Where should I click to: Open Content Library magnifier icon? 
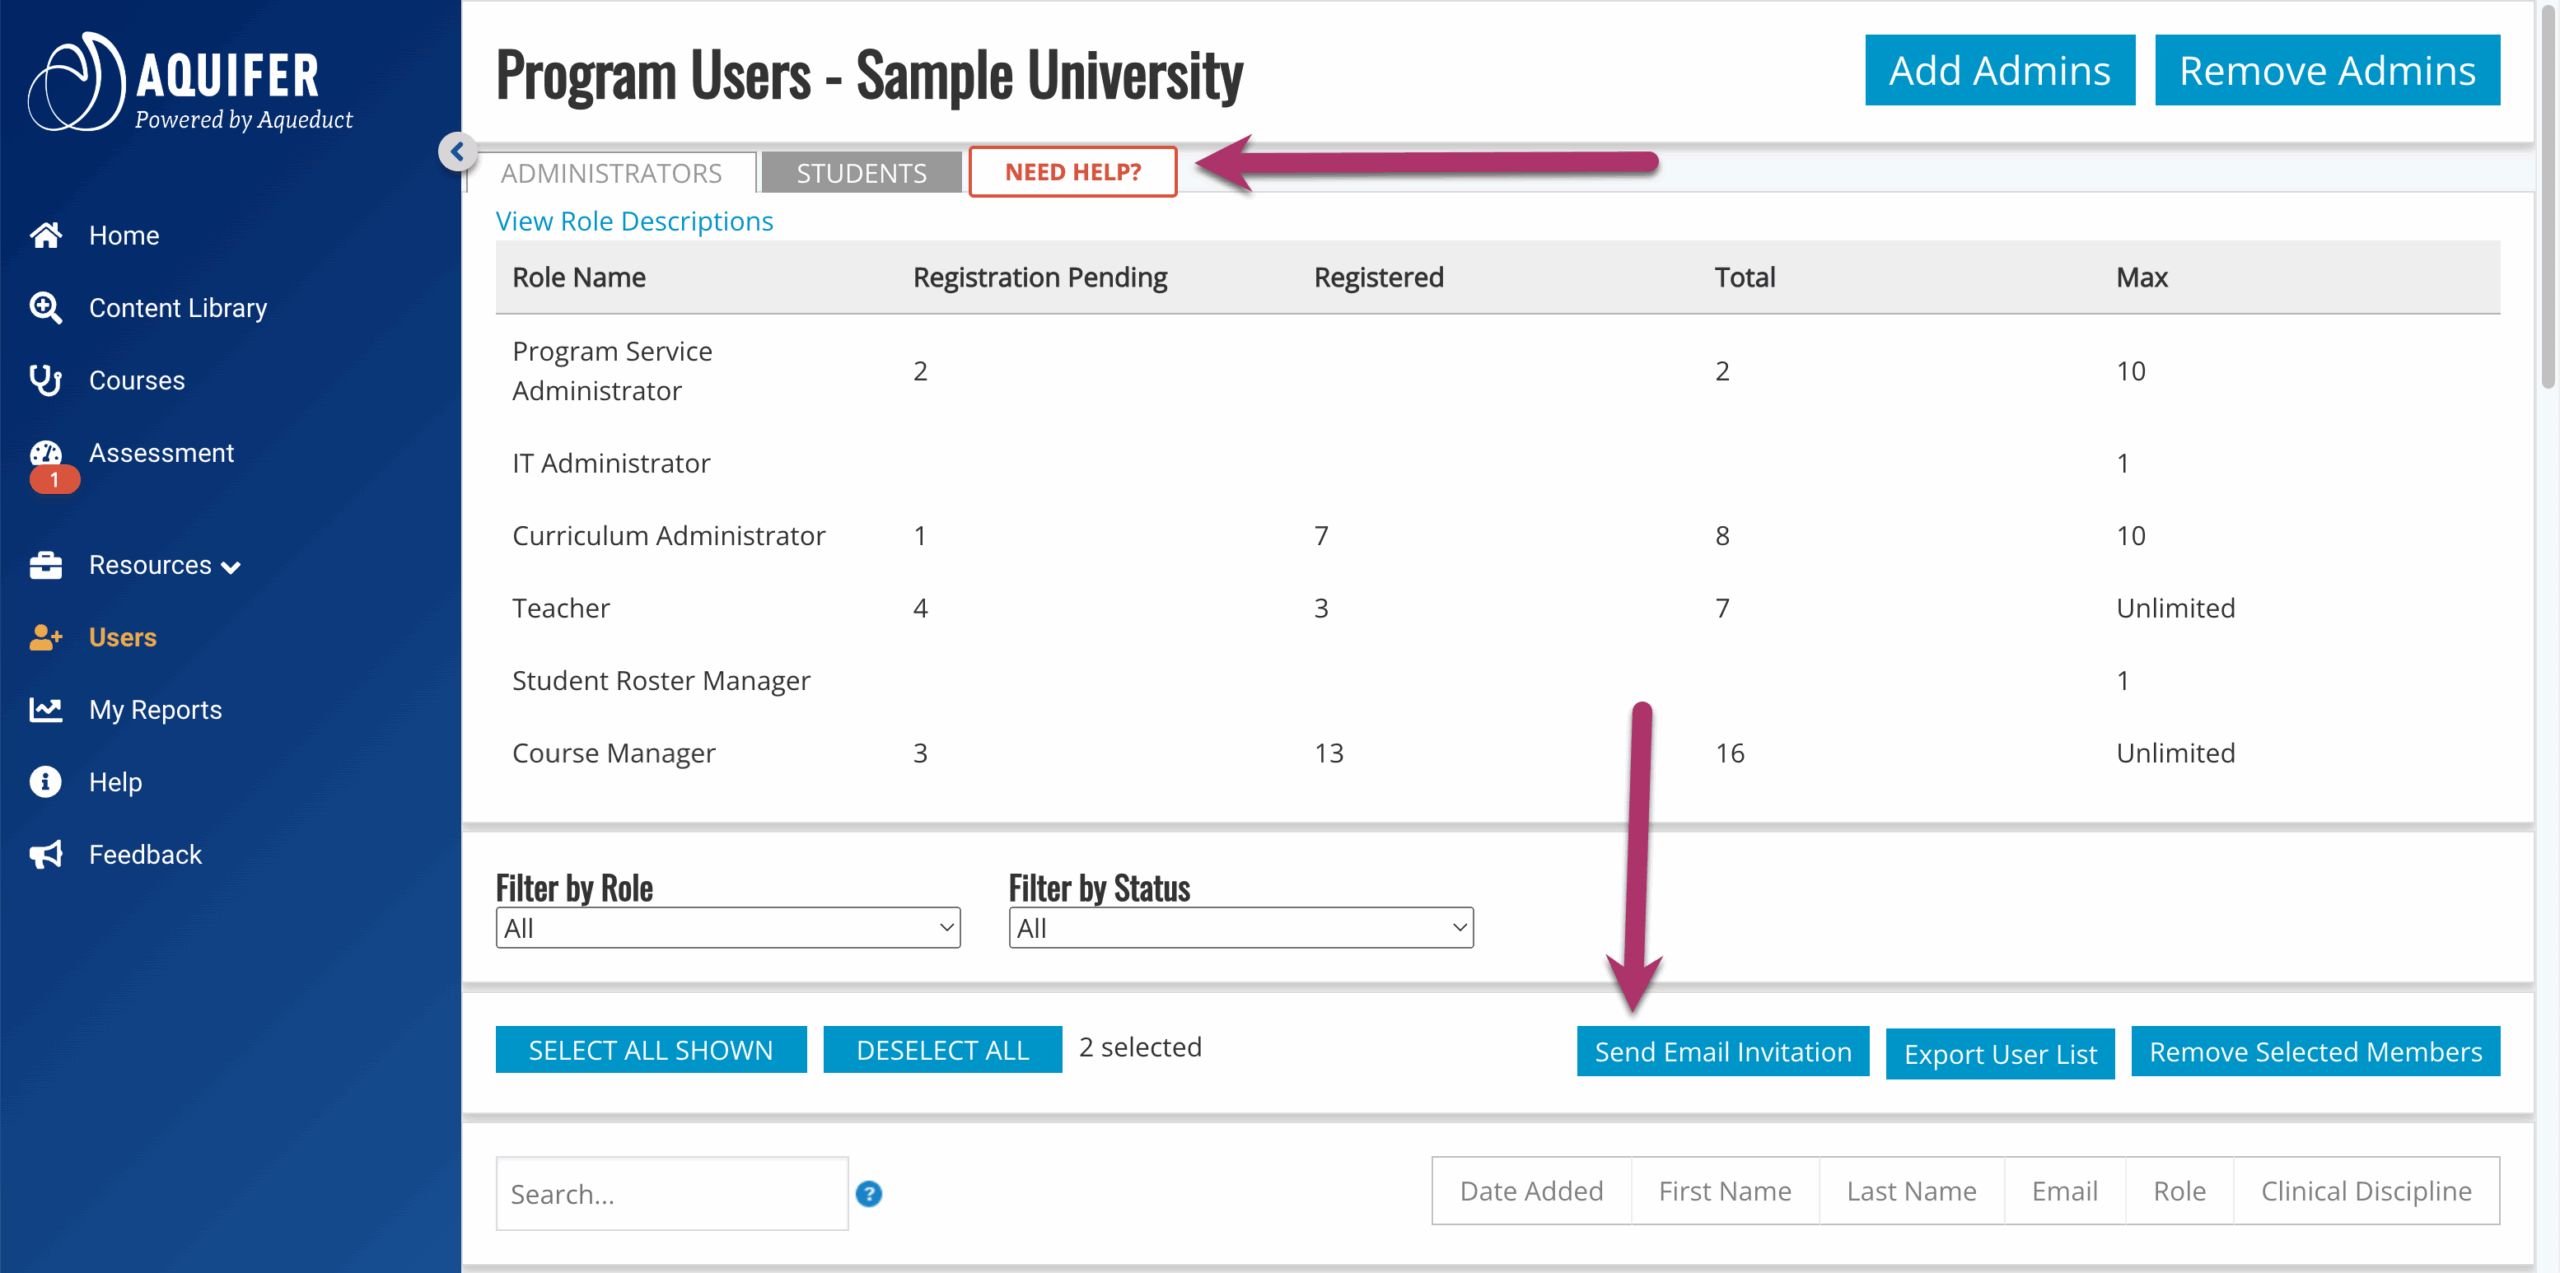45,308
